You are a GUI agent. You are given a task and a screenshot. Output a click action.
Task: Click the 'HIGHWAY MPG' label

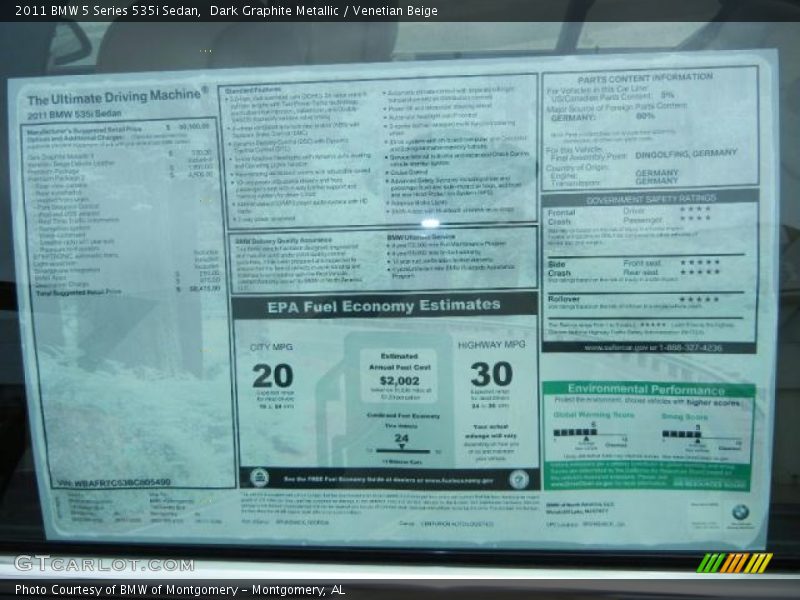(x=491, y=345)
